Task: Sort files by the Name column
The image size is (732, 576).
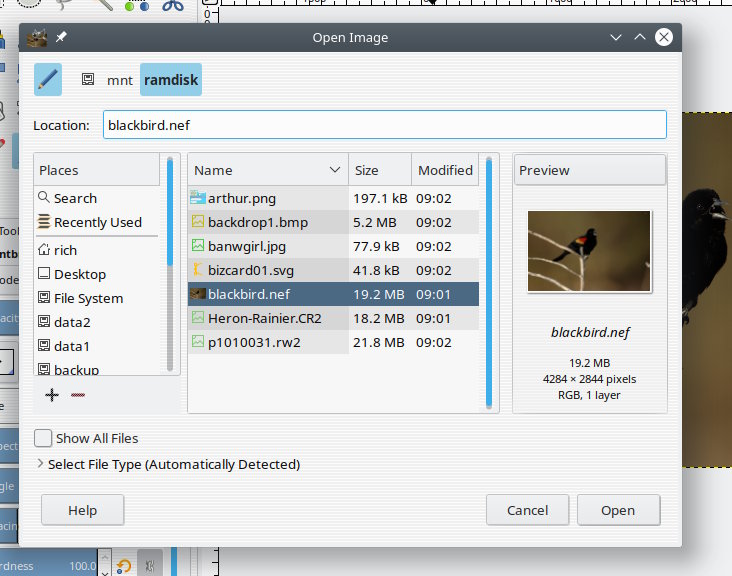Action: pyautogui.click(x=268, y=170)
